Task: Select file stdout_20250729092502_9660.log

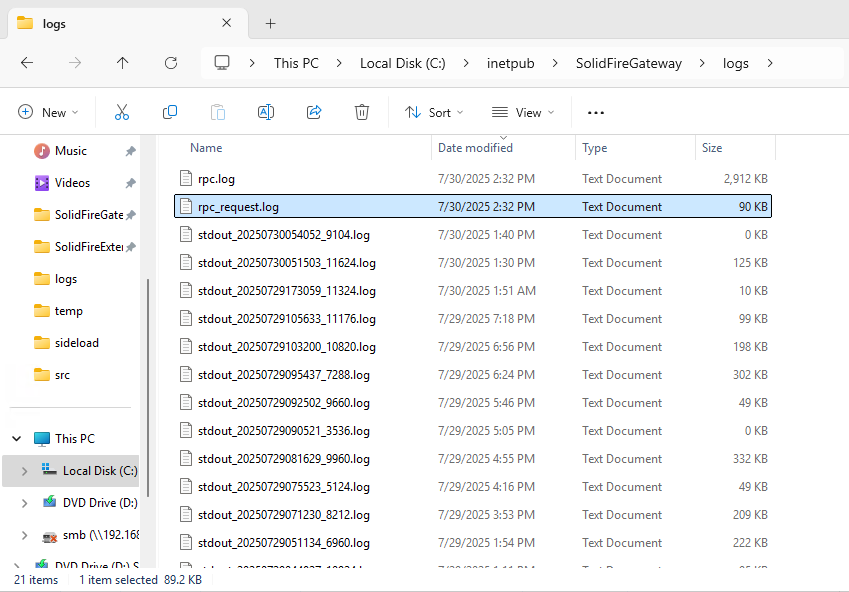Action: [473, 403]
